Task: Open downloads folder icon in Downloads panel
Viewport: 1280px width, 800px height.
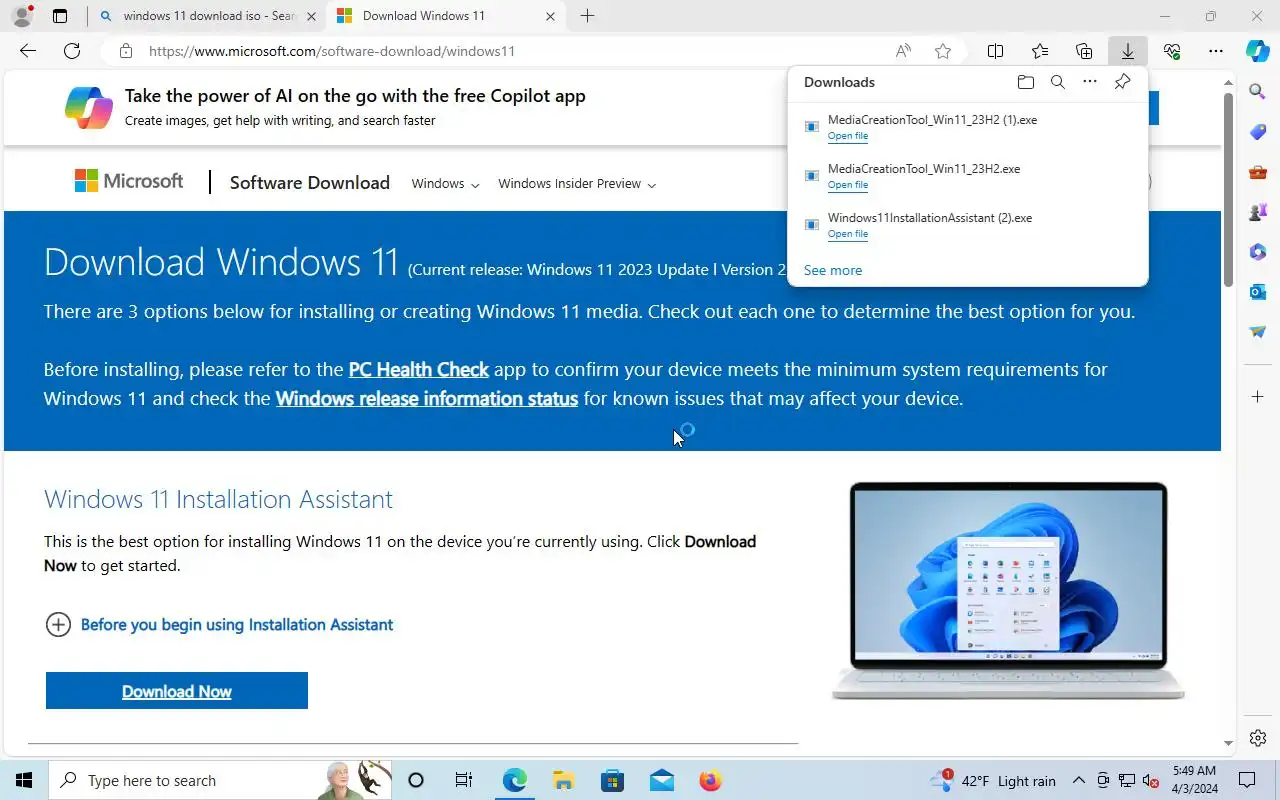Action: (x=1026, y=82)
